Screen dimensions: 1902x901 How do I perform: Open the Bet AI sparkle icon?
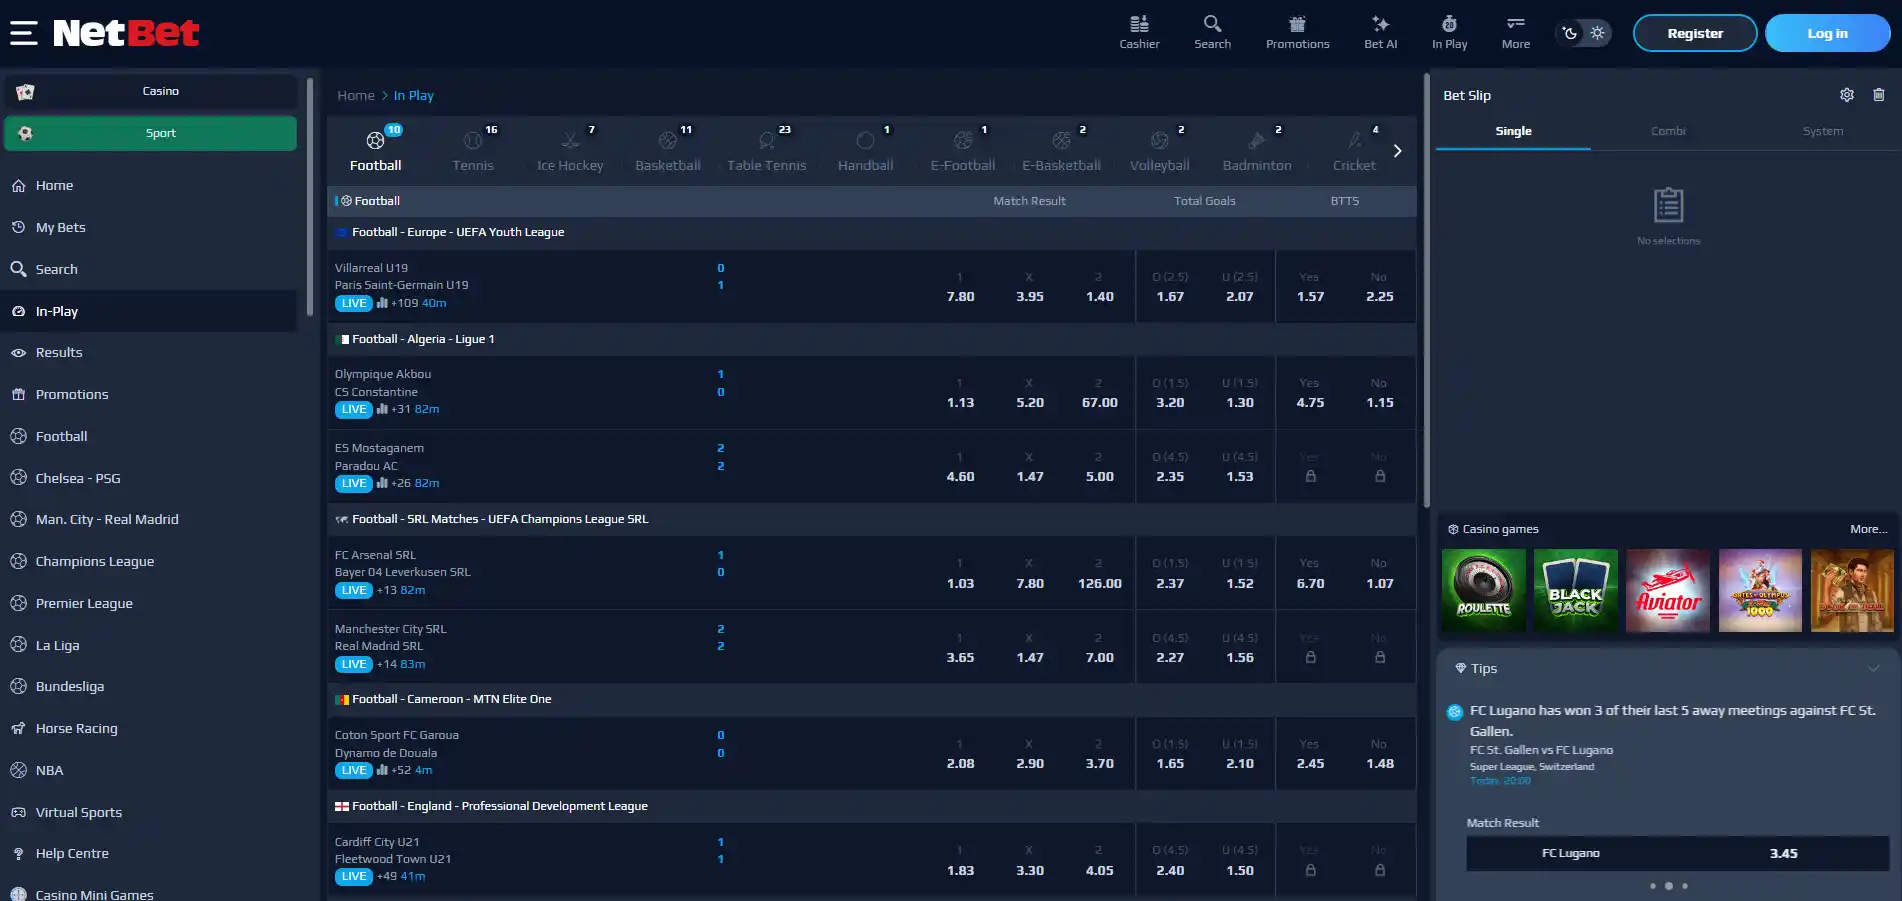1380,24
